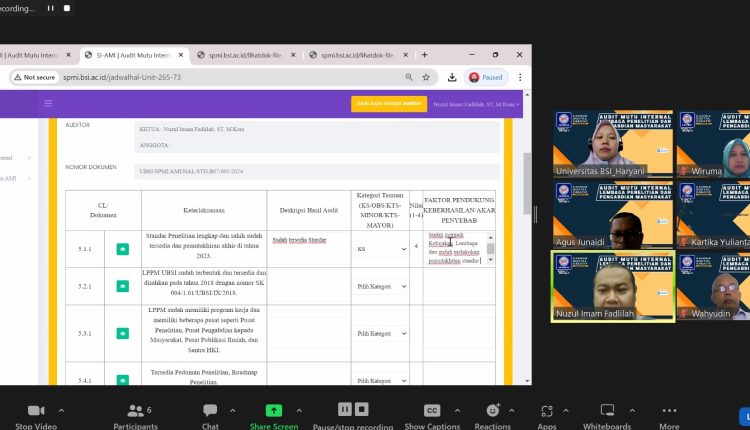Open the Nuzul Imam Fadlilah user dropdown
This screenshot has width=750, height=430.
476,104
